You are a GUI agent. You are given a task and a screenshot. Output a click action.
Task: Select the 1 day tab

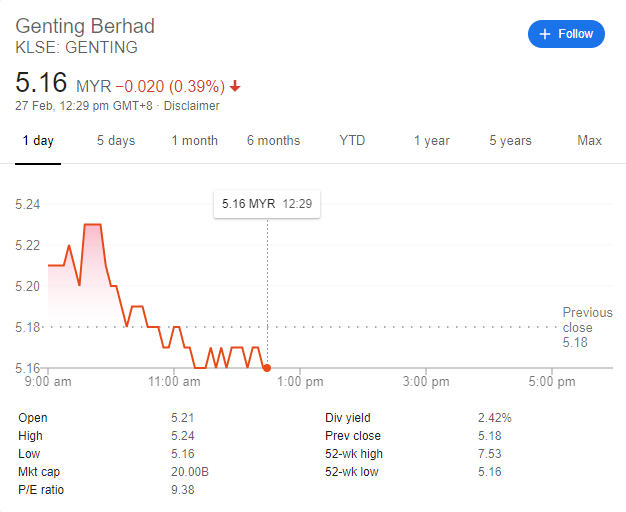38,141
